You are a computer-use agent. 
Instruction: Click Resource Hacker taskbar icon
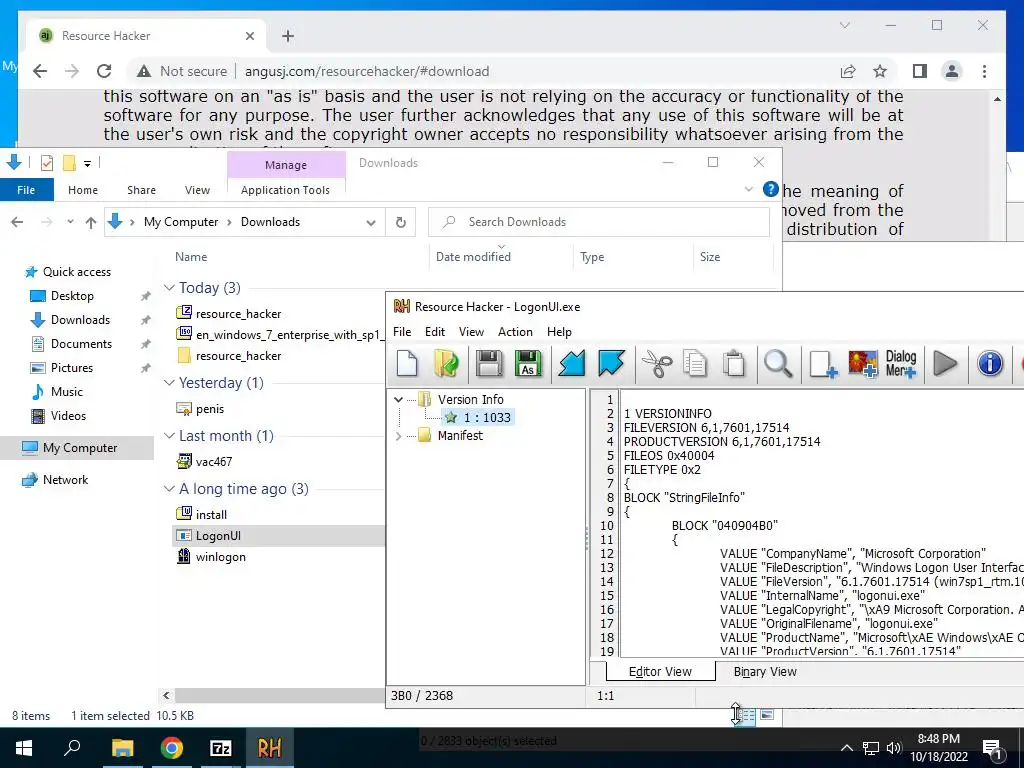tap(270, 748)
